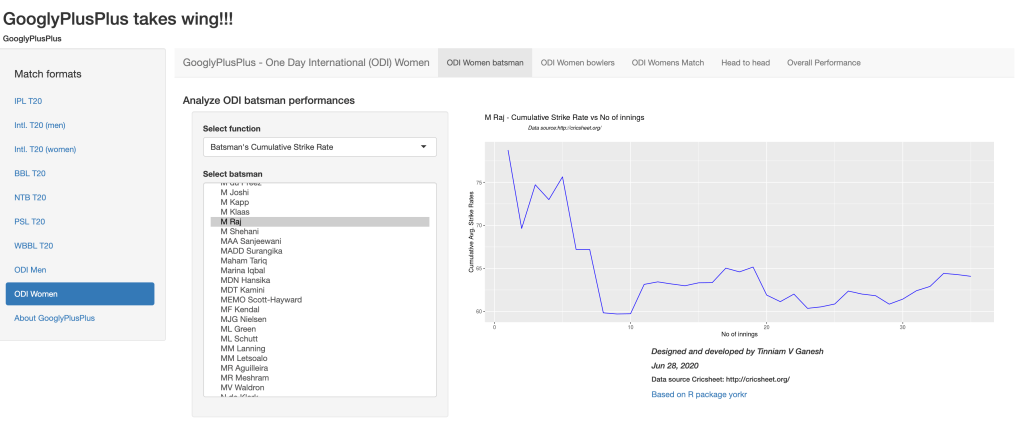Select Marina Iqbal in batsman list

click(x=242, y=270)
